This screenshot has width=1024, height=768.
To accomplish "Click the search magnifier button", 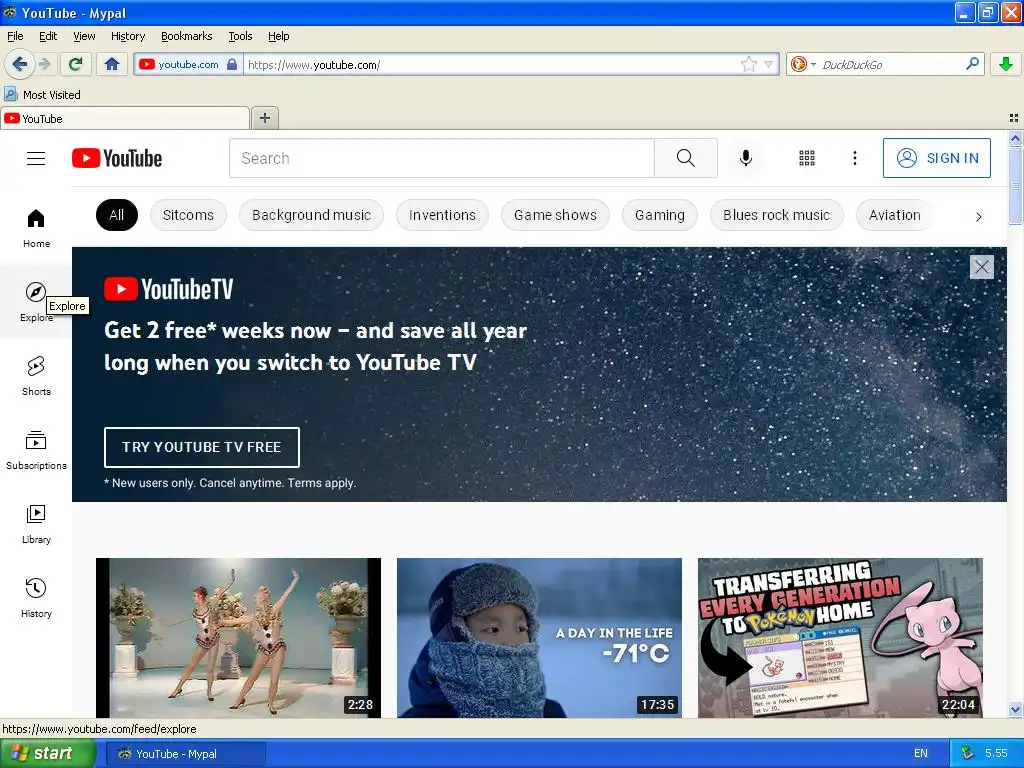I will pos(686,158).
